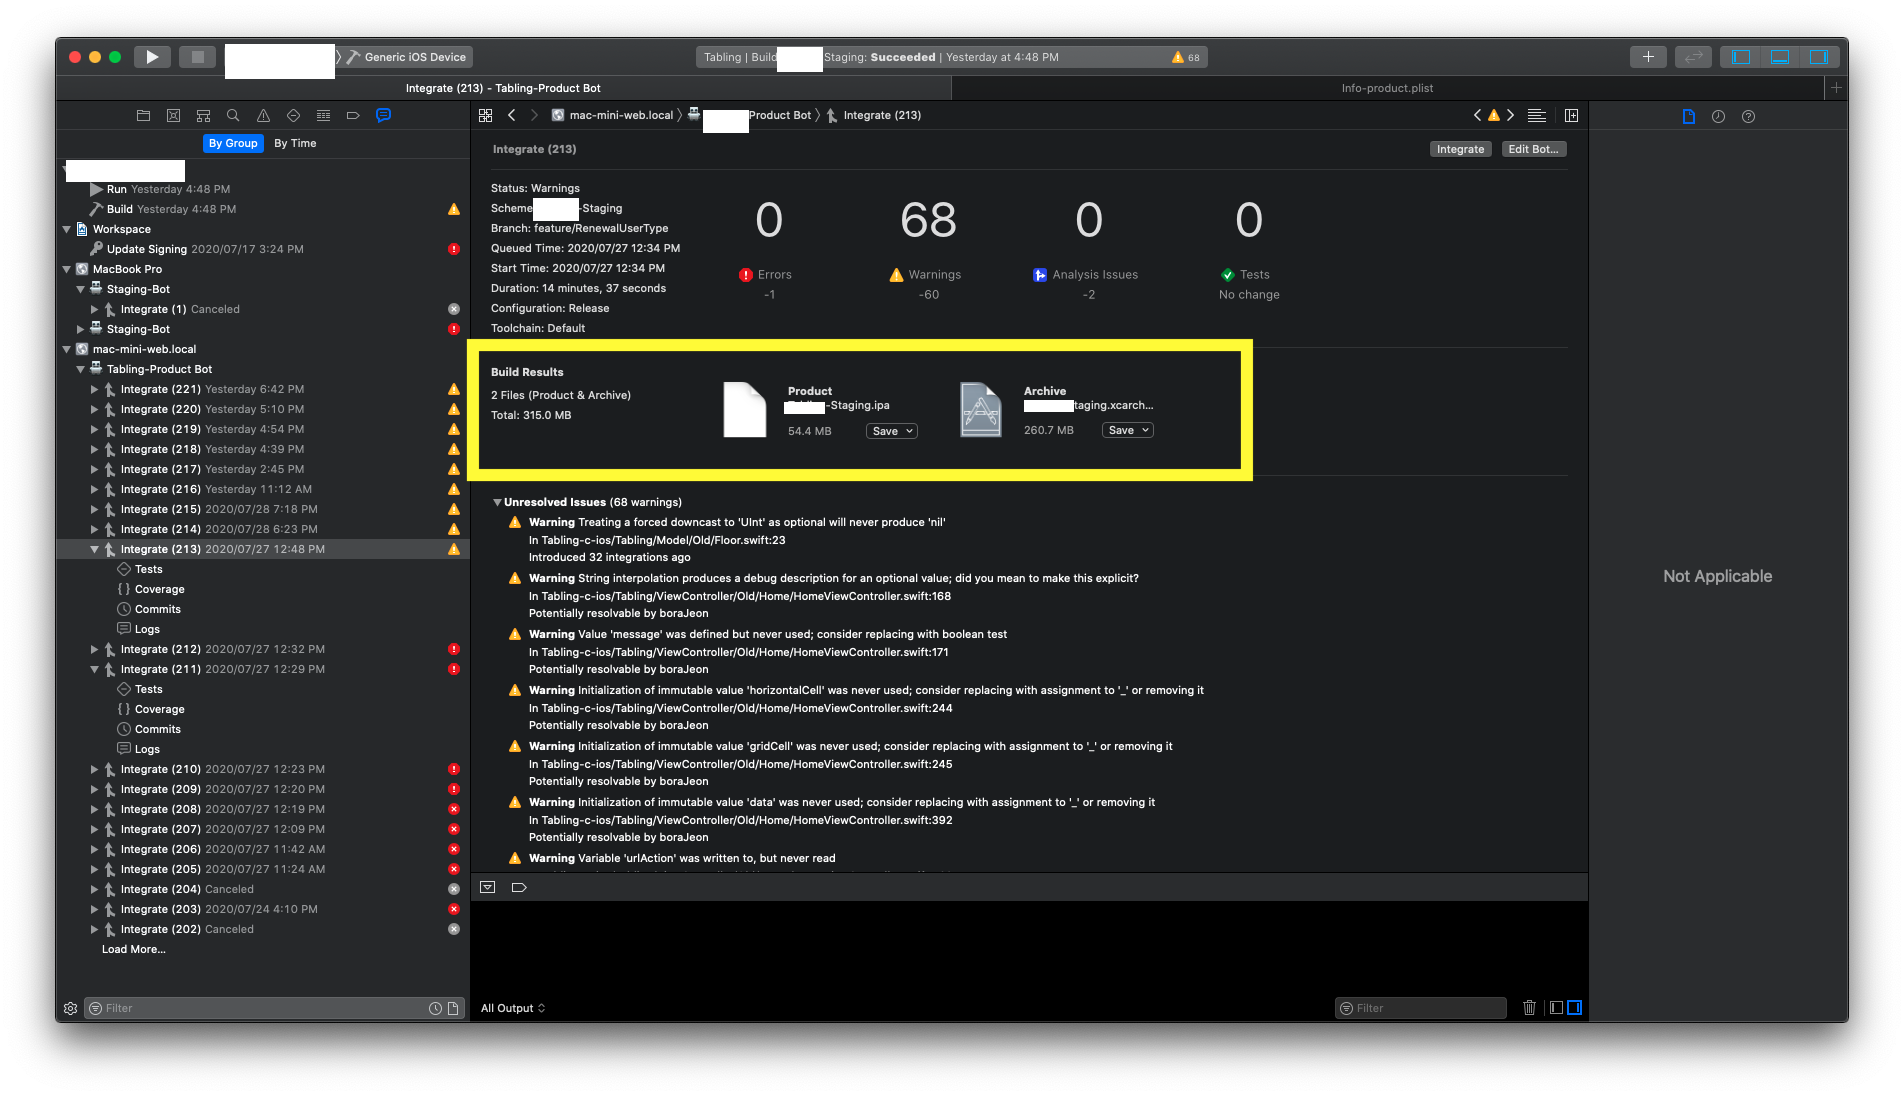Switch to Integrate (213) Tabling-Product Bot tab
The width and height of the screenshot is (1904, 1096).
(x=503, y=88)
